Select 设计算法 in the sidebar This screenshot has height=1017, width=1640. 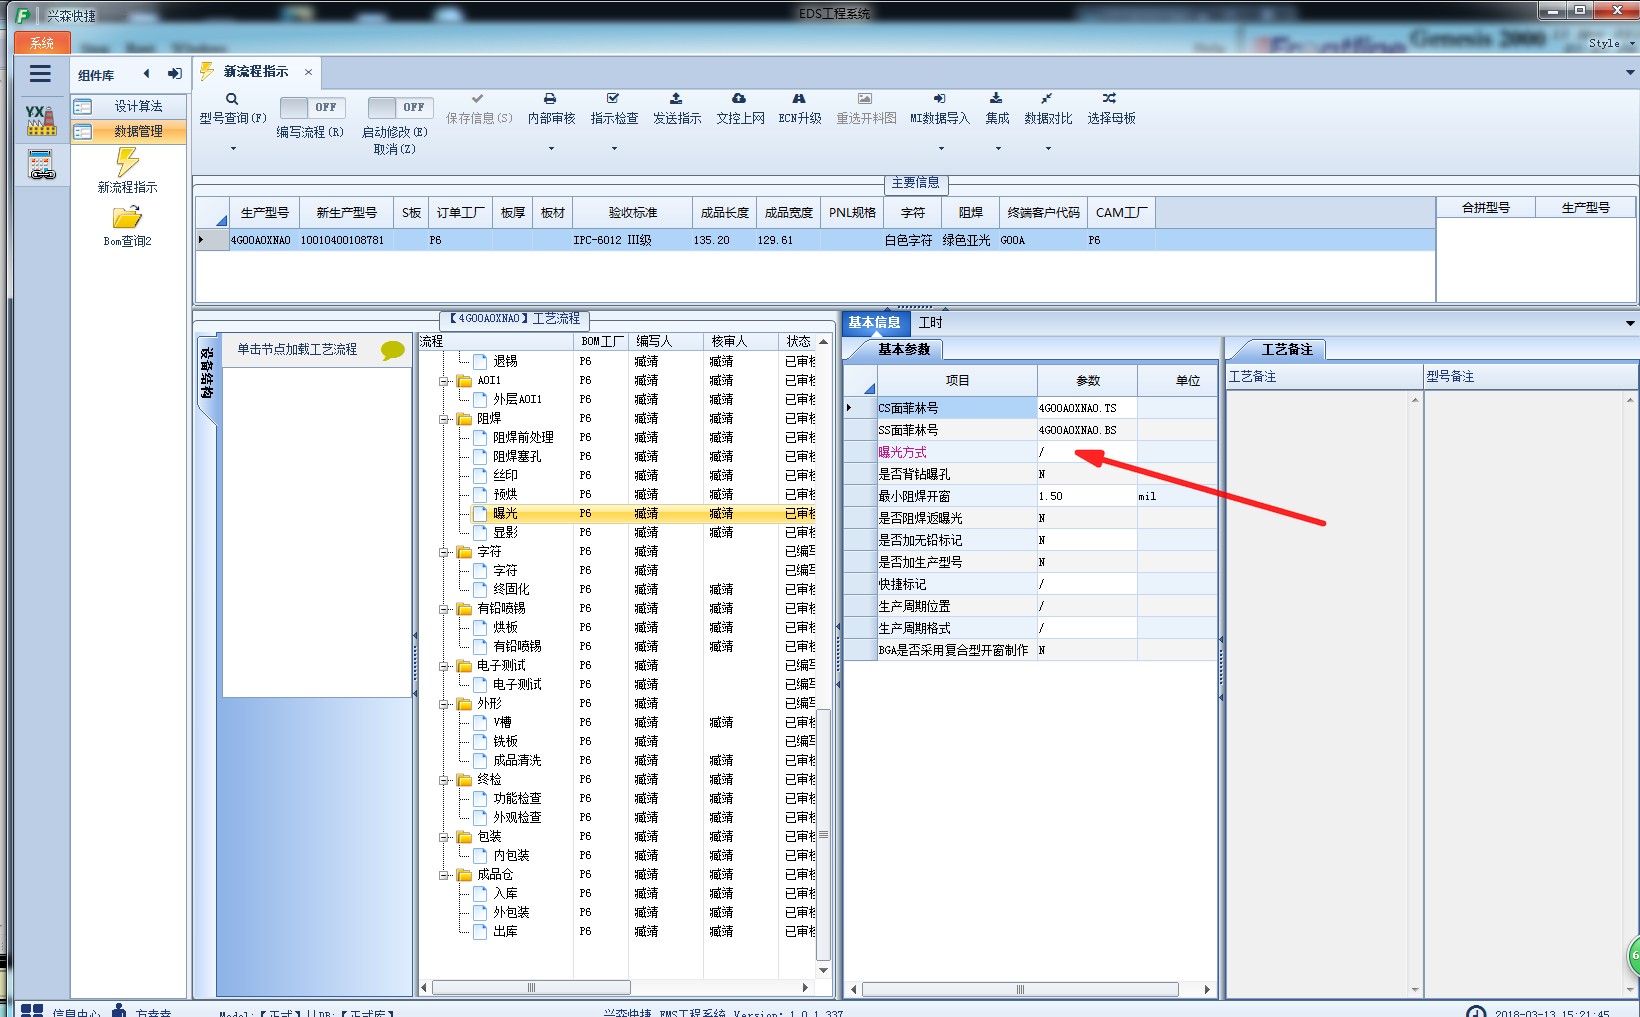[129, 106]
